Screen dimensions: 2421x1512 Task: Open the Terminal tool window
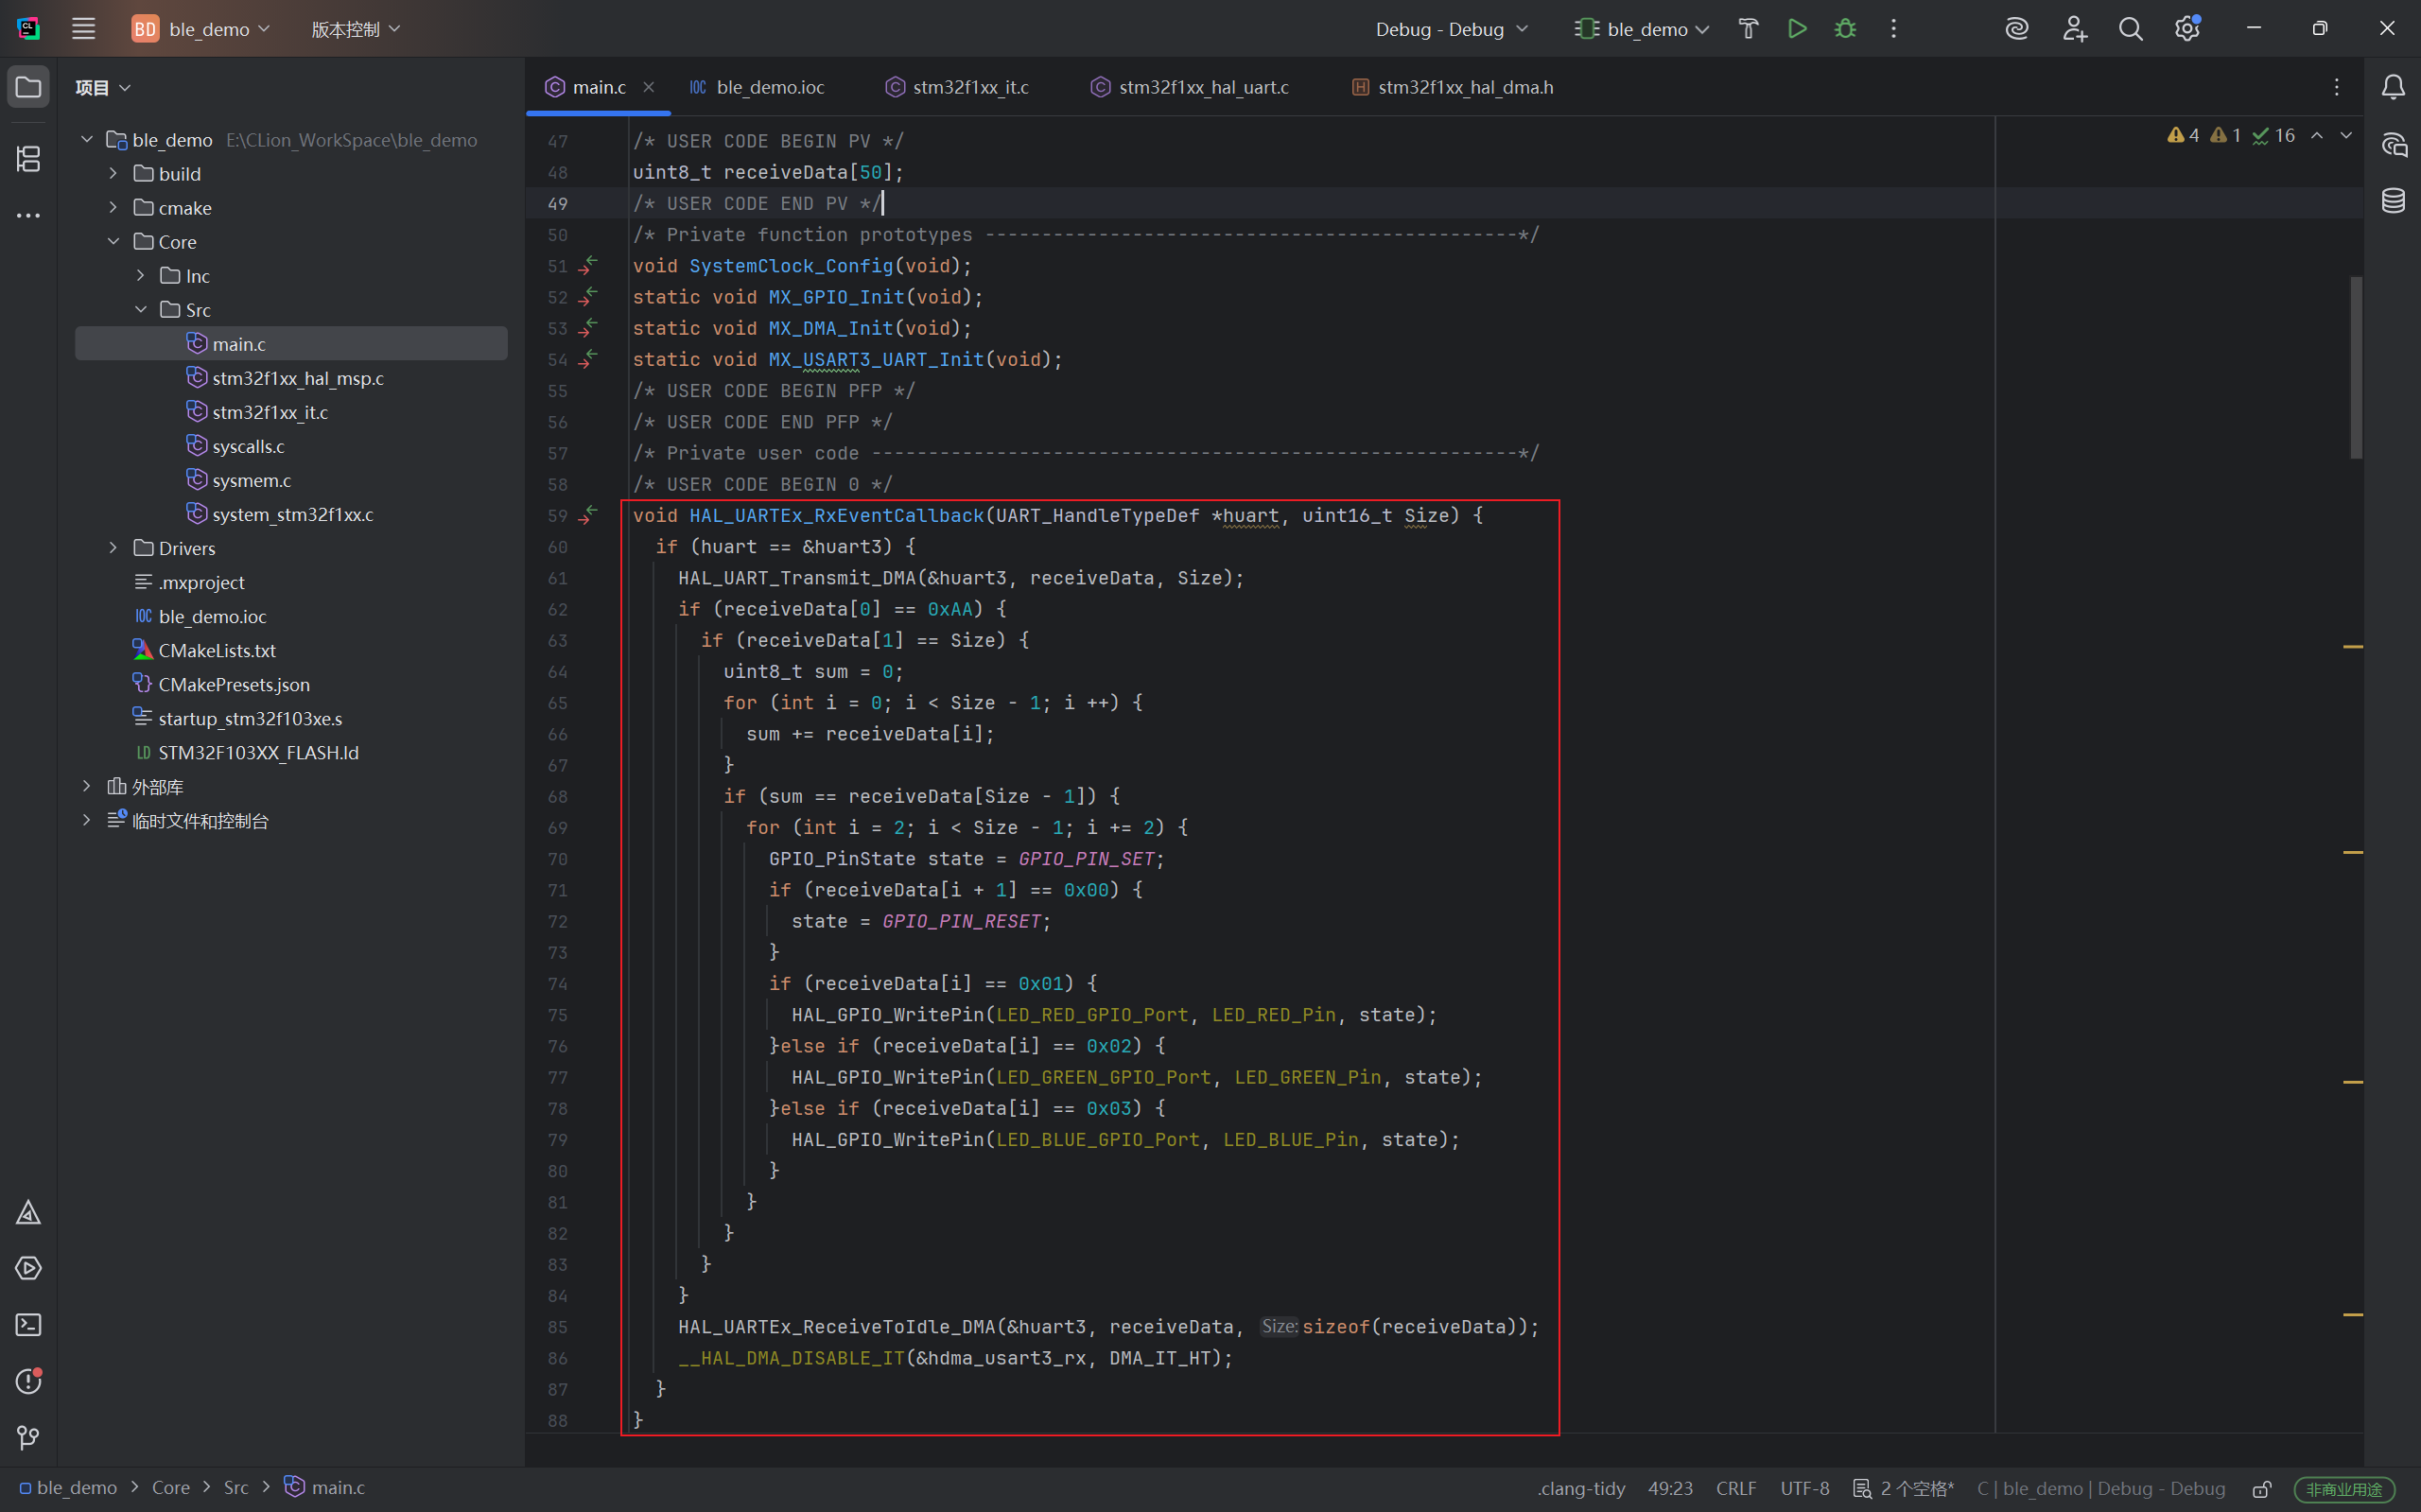(x=28, y=1325)
